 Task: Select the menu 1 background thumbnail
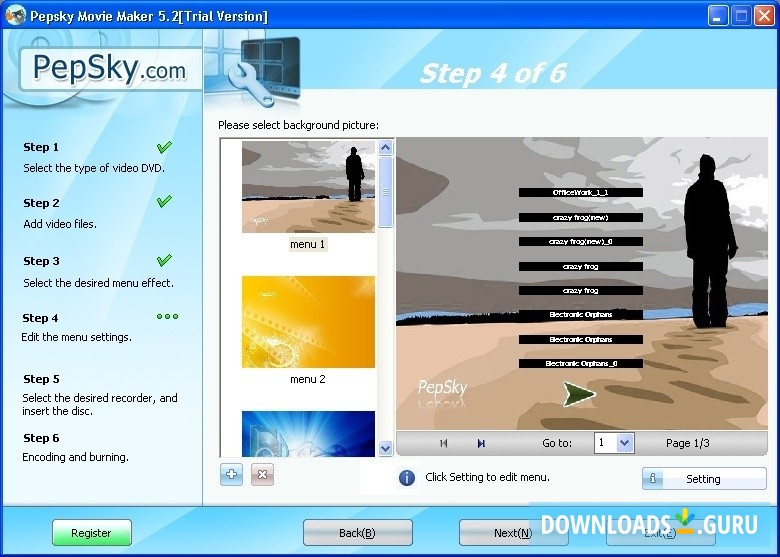[308, 187]
